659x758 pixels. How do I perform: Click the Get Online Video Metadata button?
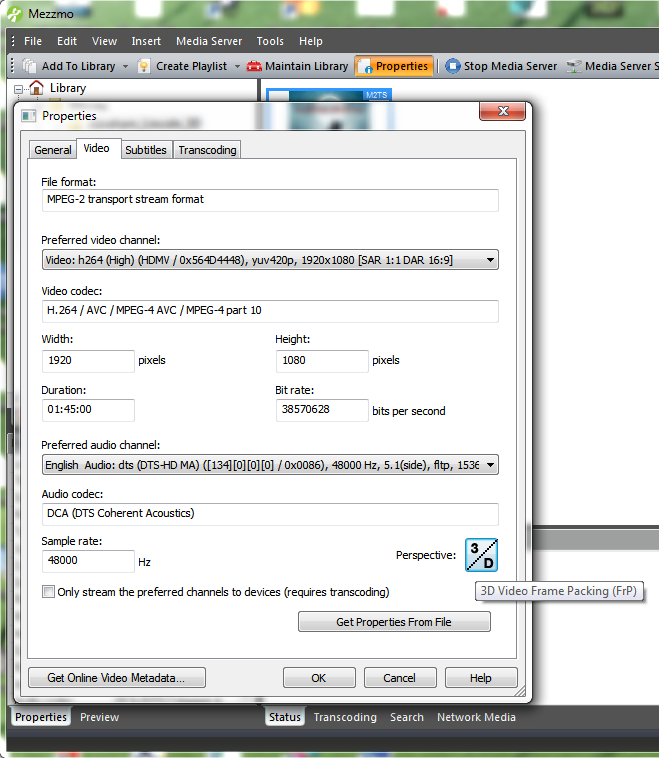[117, 678]
